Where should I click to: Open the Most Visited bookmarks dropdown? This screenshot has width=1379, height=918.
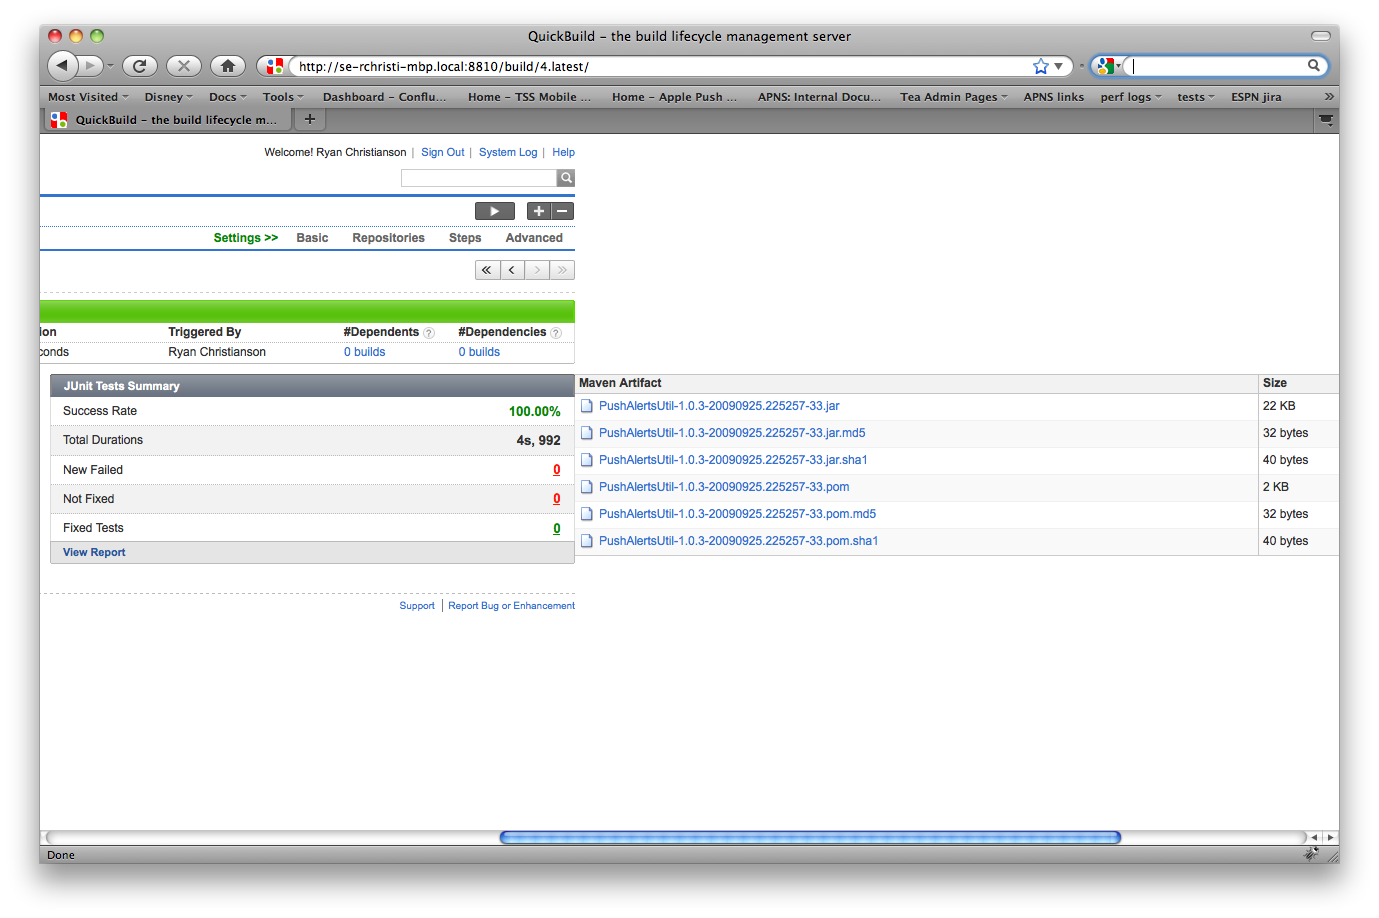point(88,97)
